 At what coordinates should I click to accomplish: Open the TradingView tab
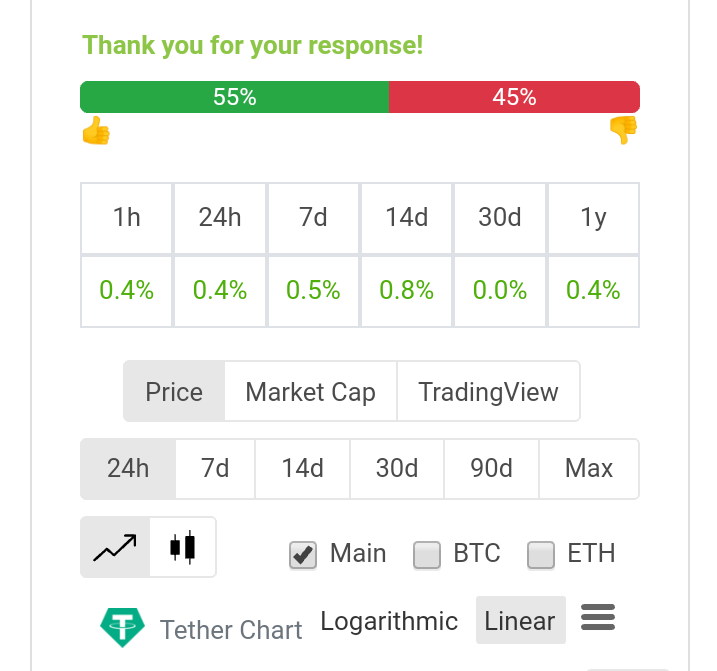click(488, 392)
